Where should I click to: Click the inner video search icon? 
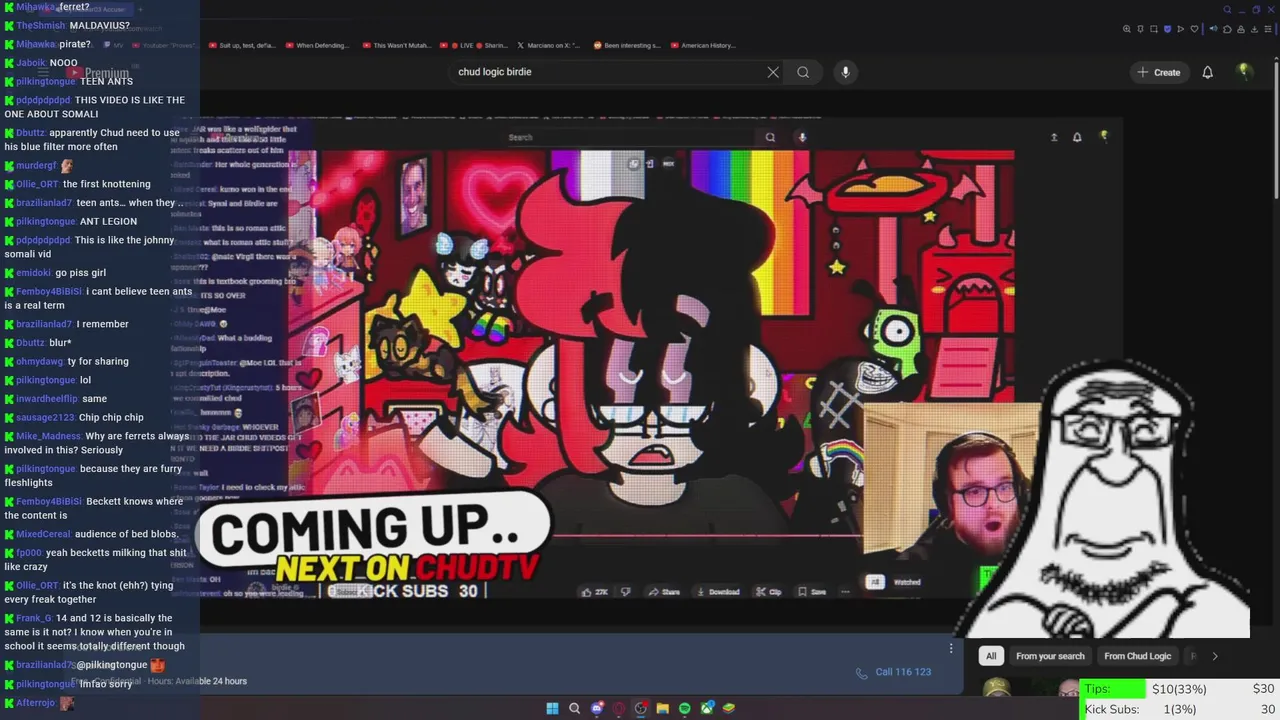[x=770, y=137]
